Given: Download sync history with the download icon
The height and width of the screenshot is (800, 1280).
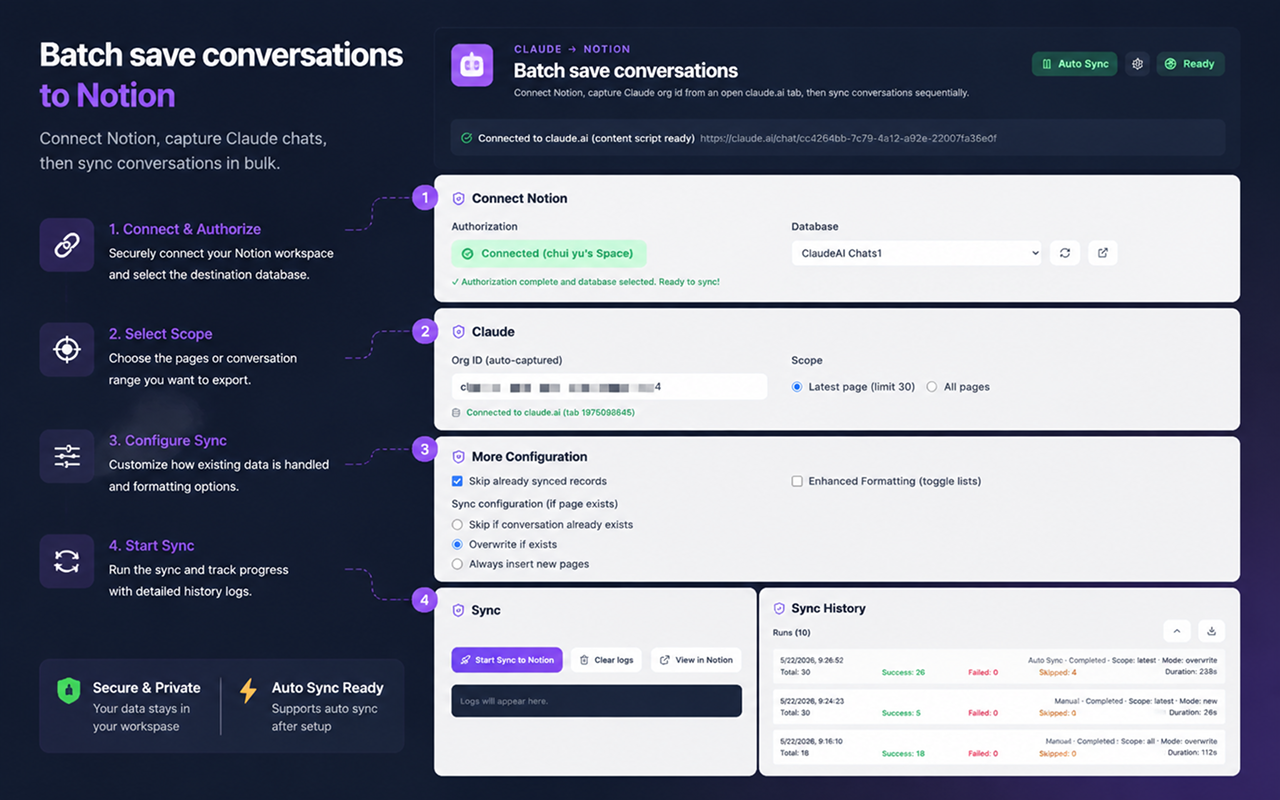Looking at the screenshot, I should 1211,631.
